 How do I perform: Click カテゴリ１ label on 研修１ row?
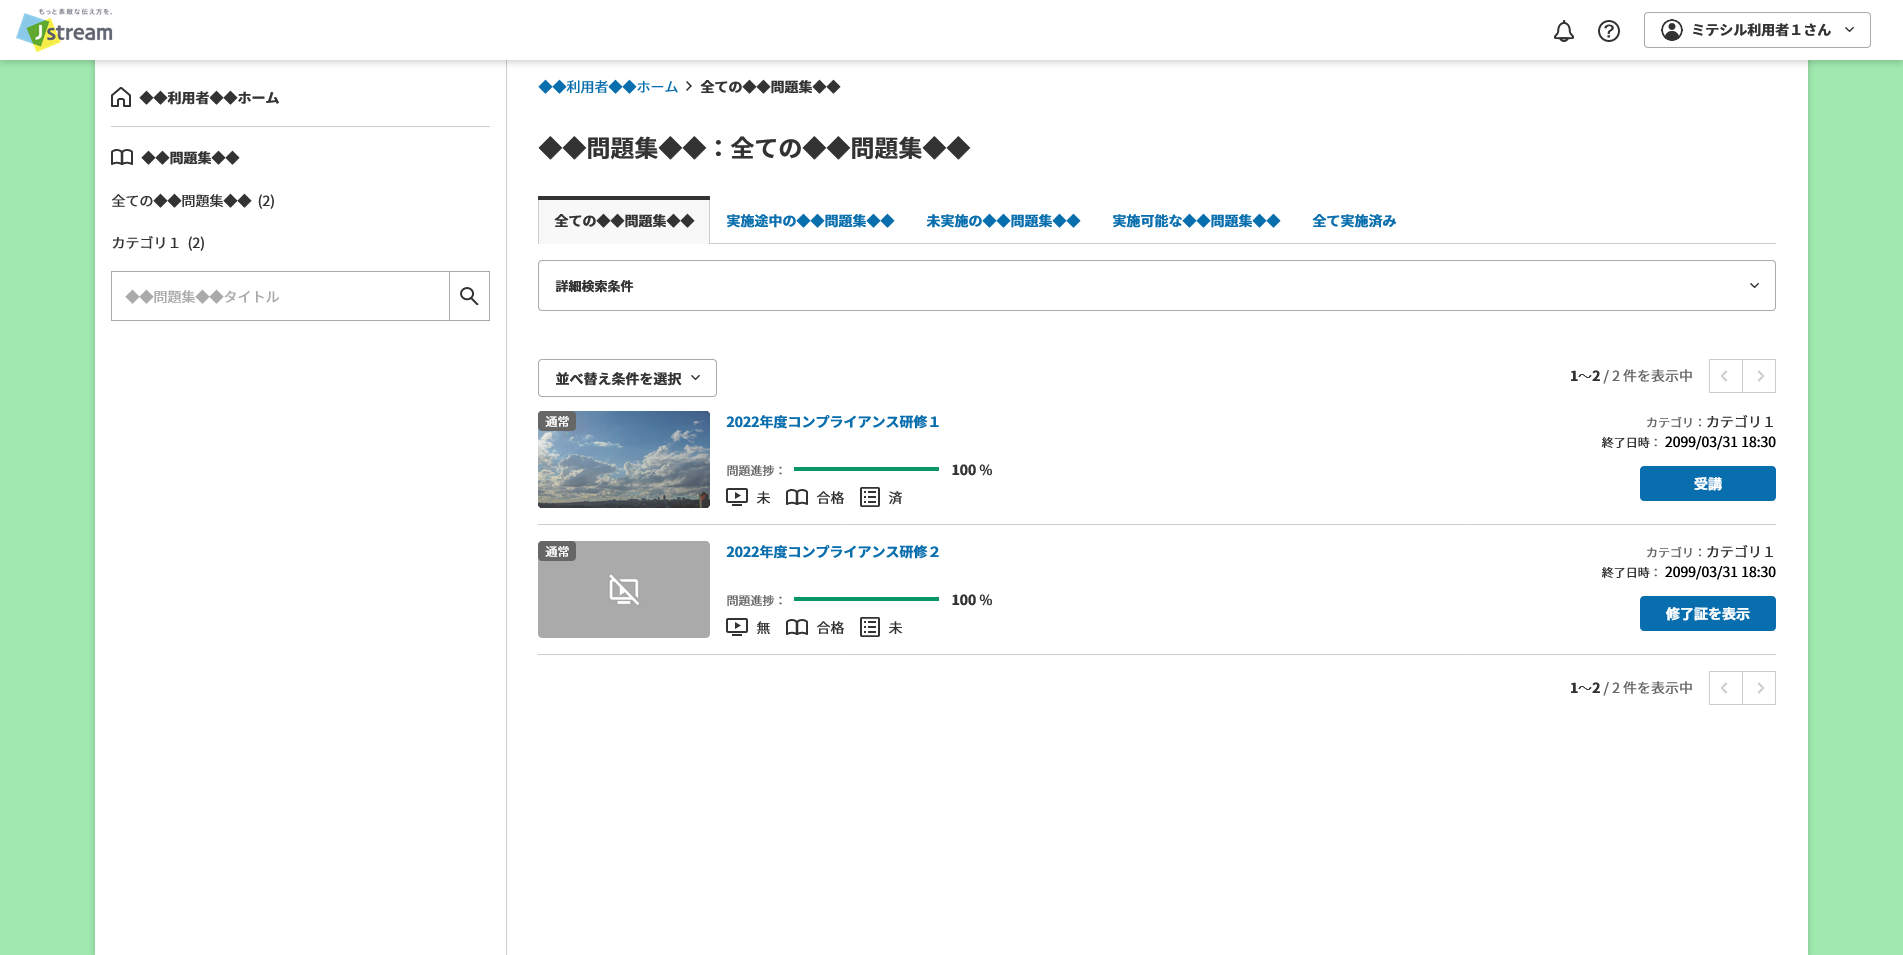1710,422
